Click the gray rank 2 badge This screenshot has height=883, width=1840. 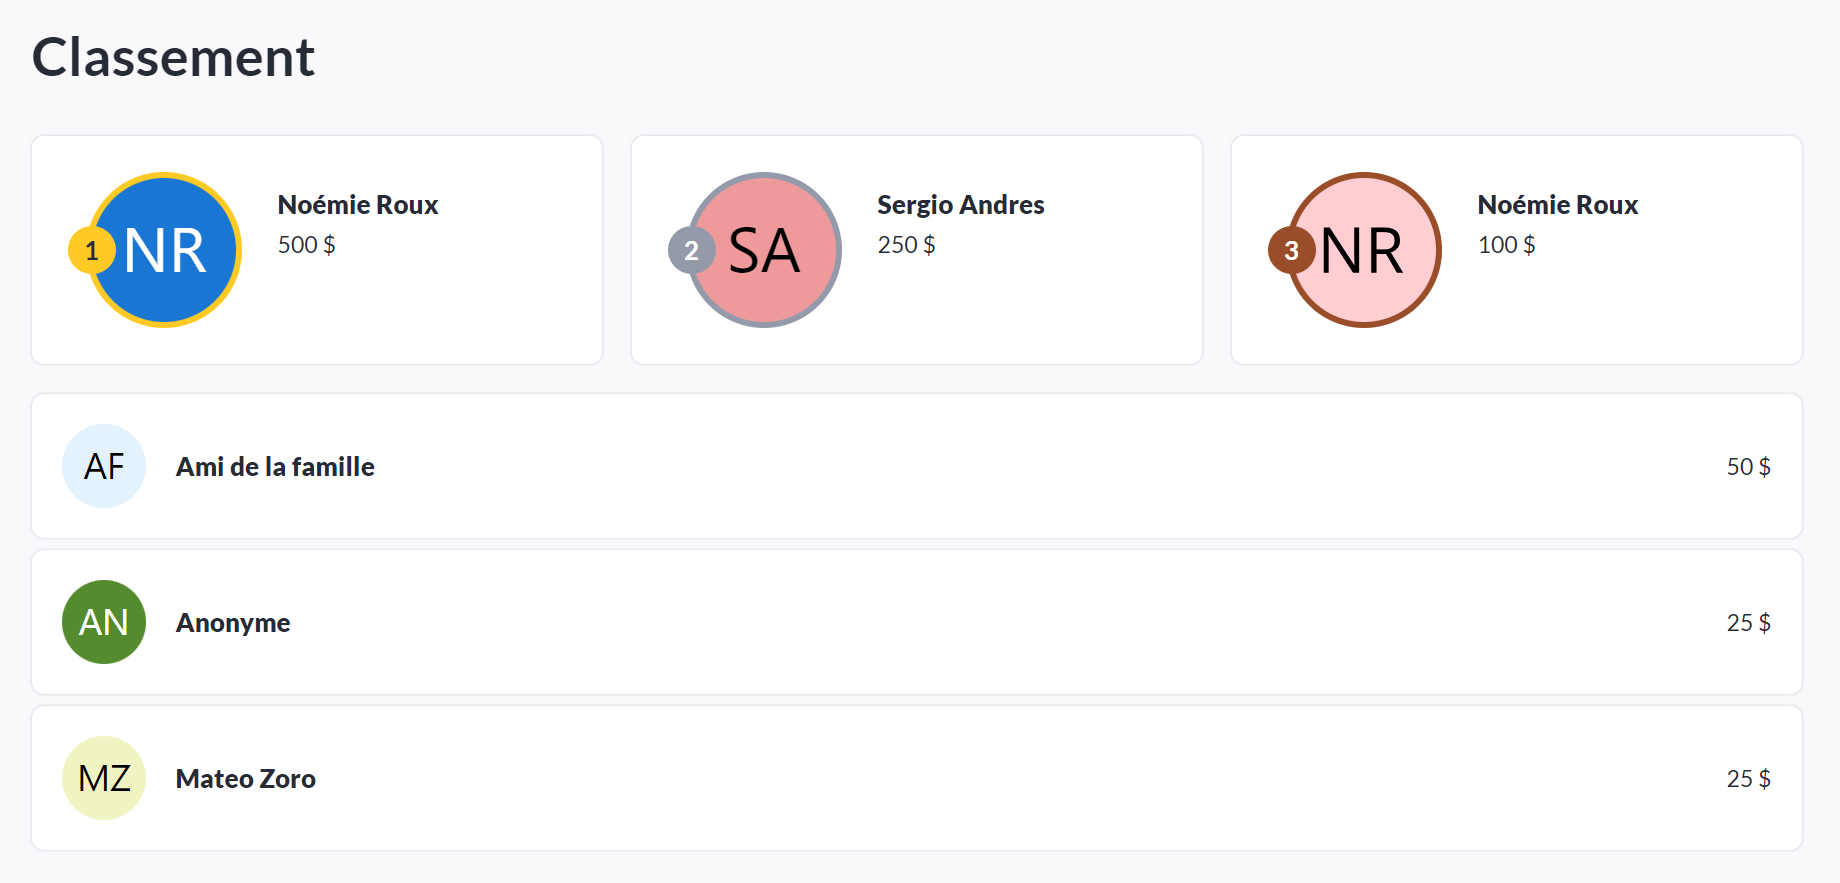[691, 250]
